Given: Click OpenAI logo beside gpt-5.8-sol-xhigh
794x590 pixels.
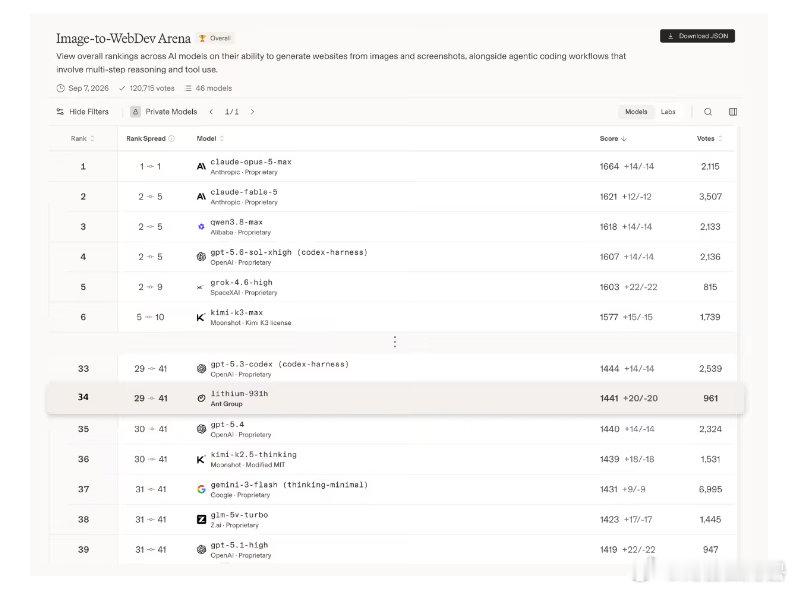Looking at the screenshot, I should tap(201, 257).
